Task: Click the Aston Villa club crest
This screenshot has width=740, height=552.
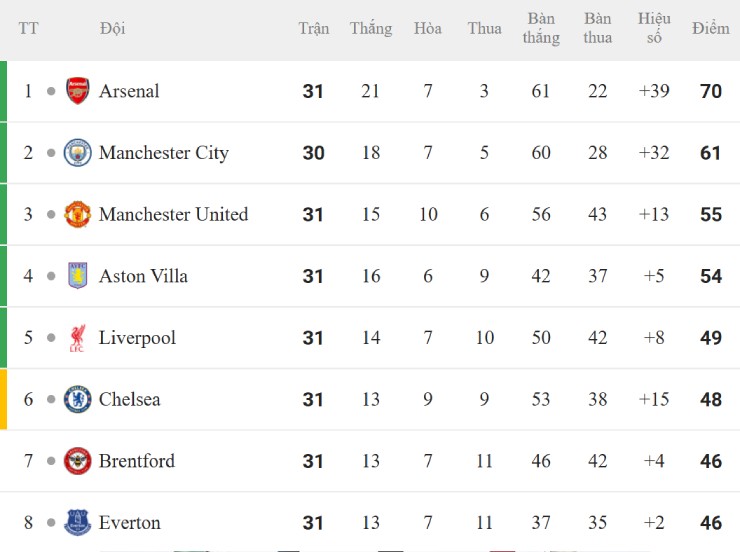Action: point(77,276)
